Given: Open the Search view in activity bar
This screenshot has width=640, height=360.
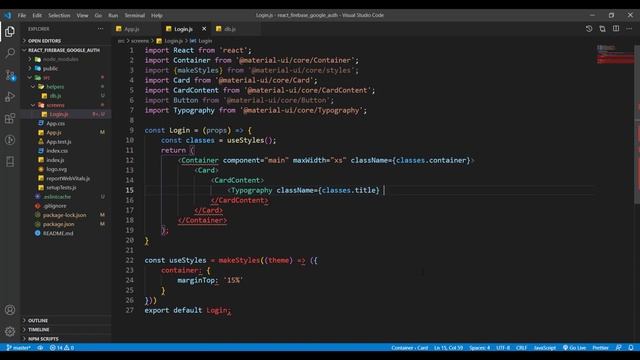Looking at the screenshot, I should 10,53.
